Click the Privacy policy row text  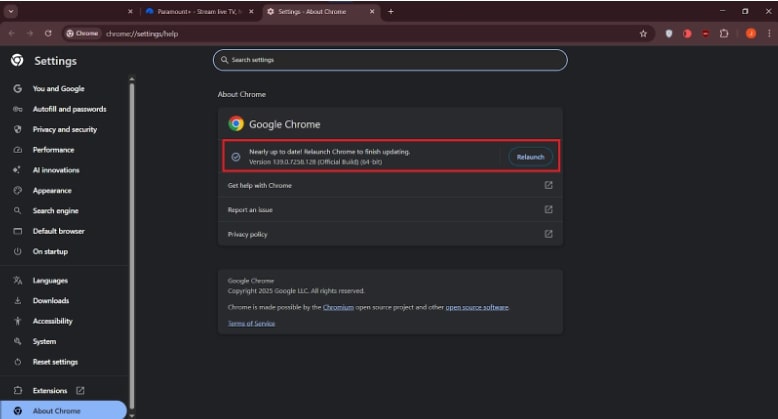click(x=247, y=234)
